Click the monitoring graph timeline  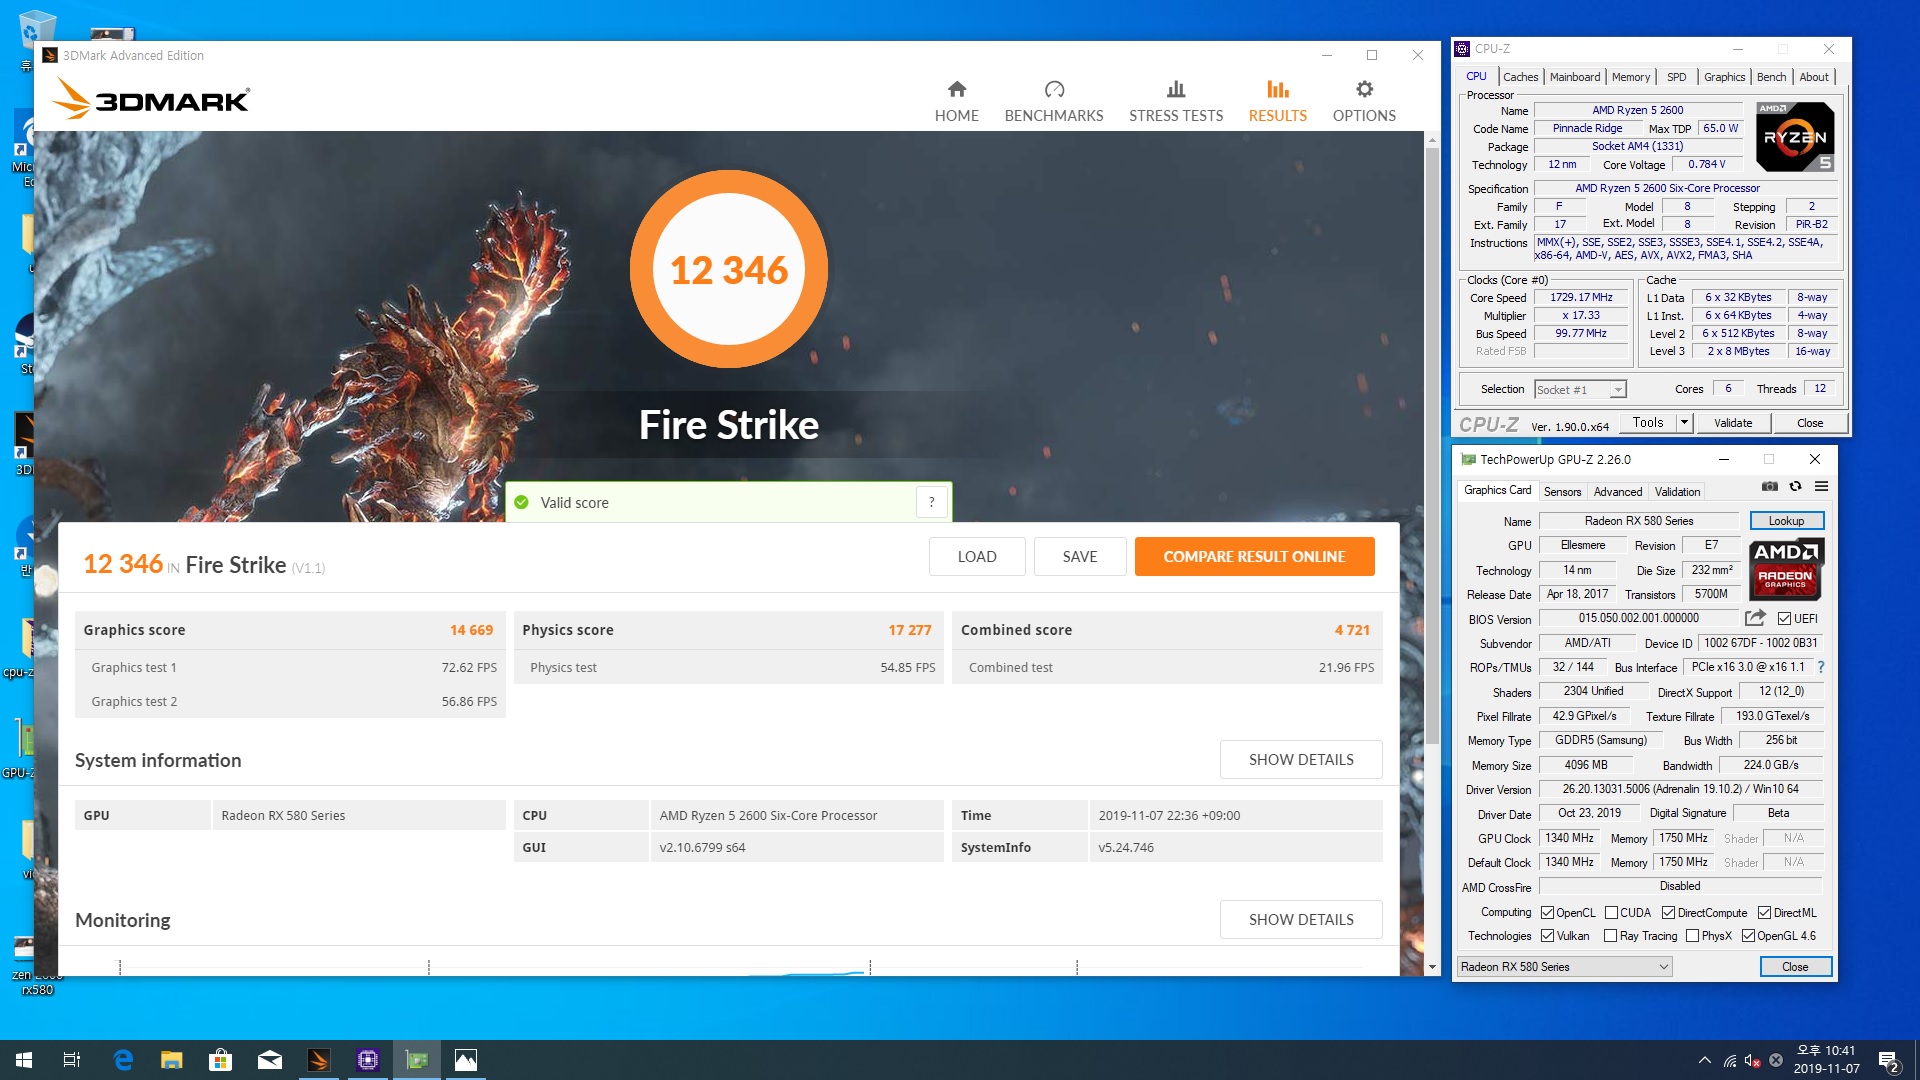coord(728,966)
